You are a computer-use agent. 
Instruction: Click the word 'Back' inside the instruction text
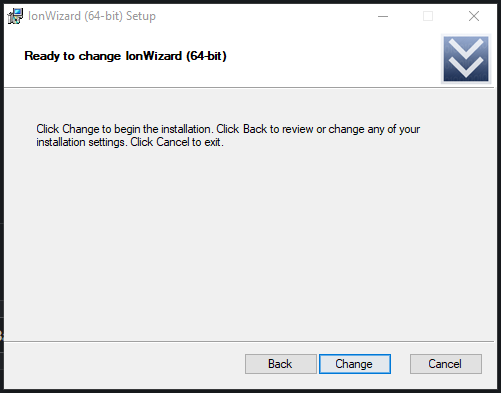click(x=255, y=129)
